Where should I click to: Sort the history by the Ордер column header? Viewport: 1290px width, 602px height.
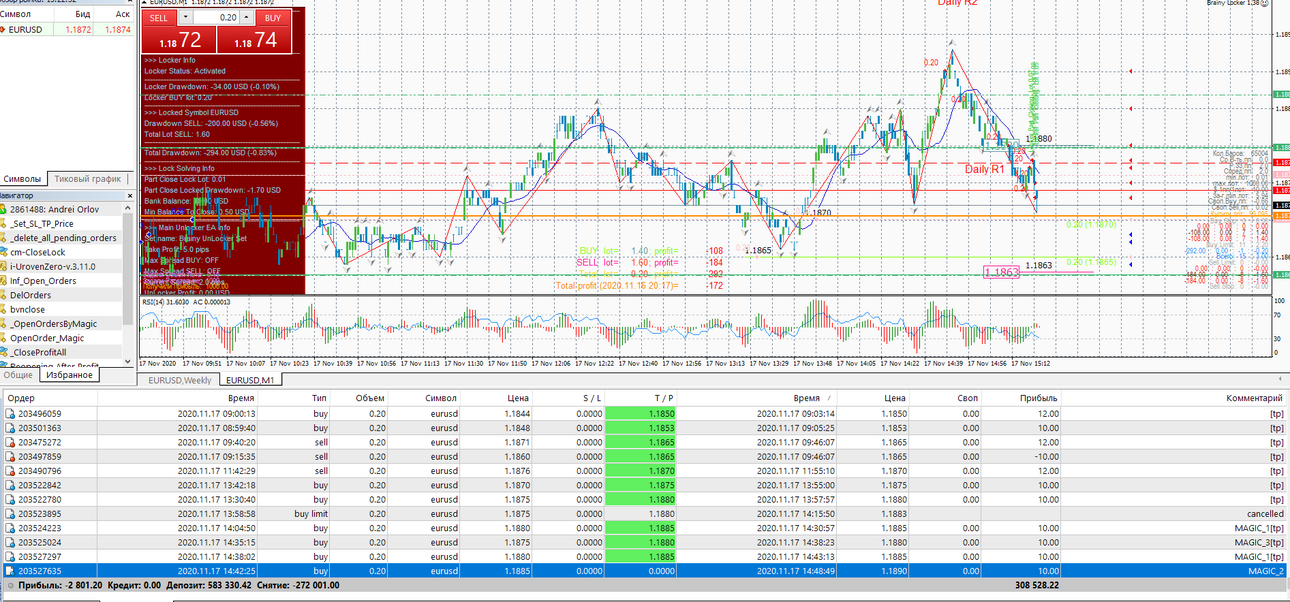[x=49, y=398]
